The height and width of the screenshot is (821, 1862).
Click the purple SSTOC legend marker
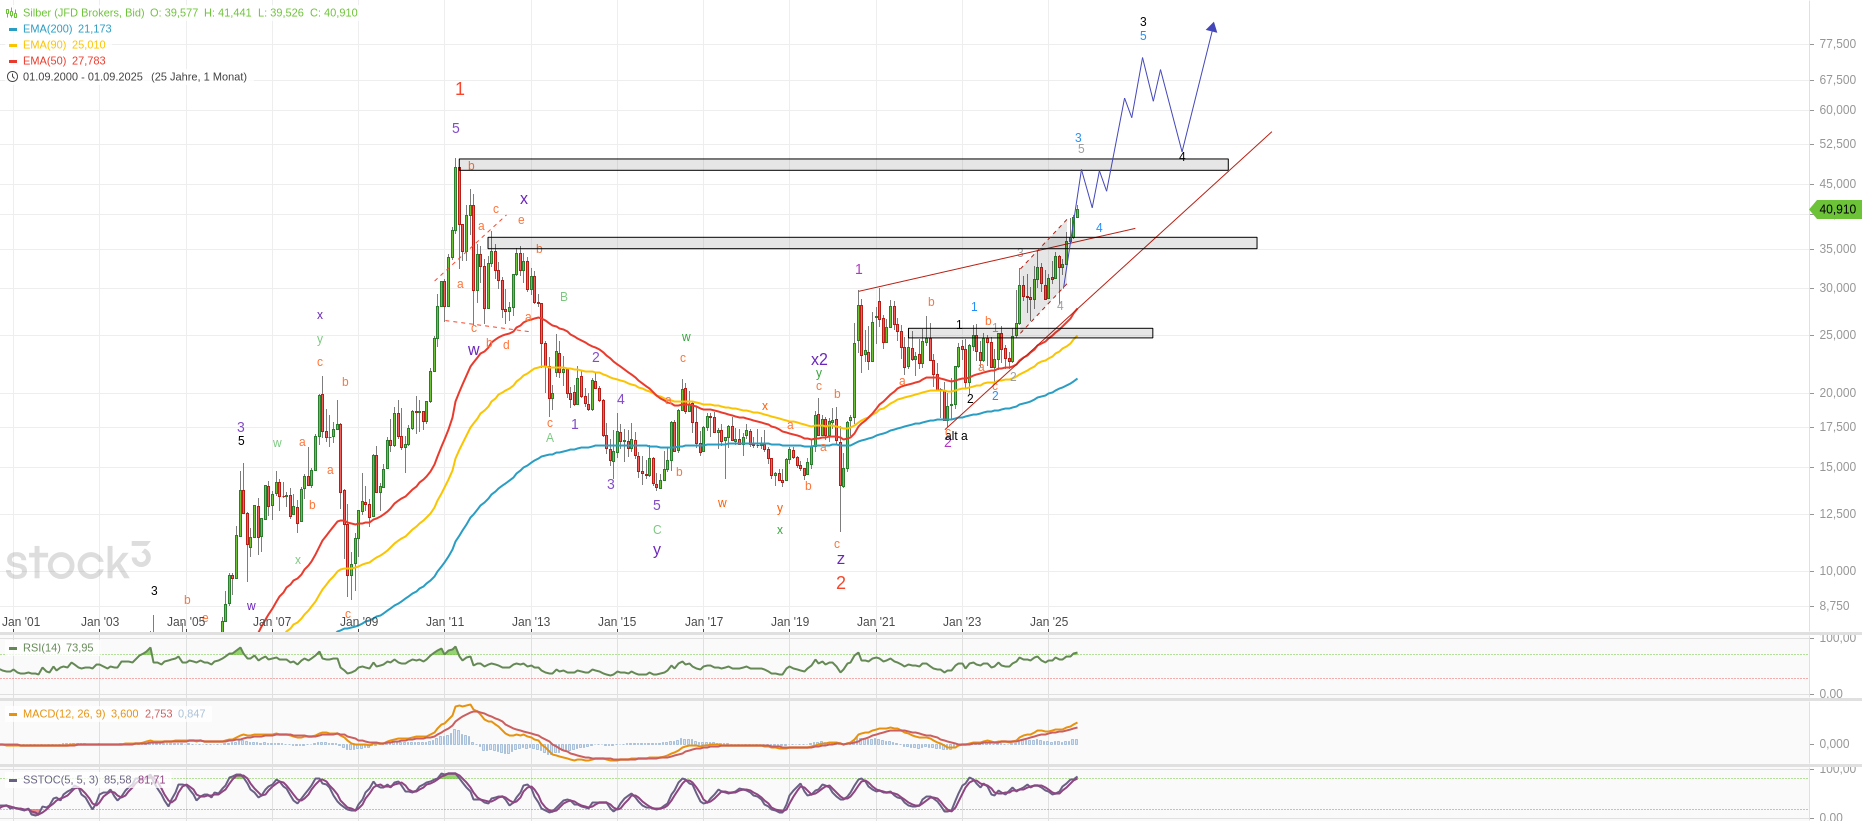point(13,780)
